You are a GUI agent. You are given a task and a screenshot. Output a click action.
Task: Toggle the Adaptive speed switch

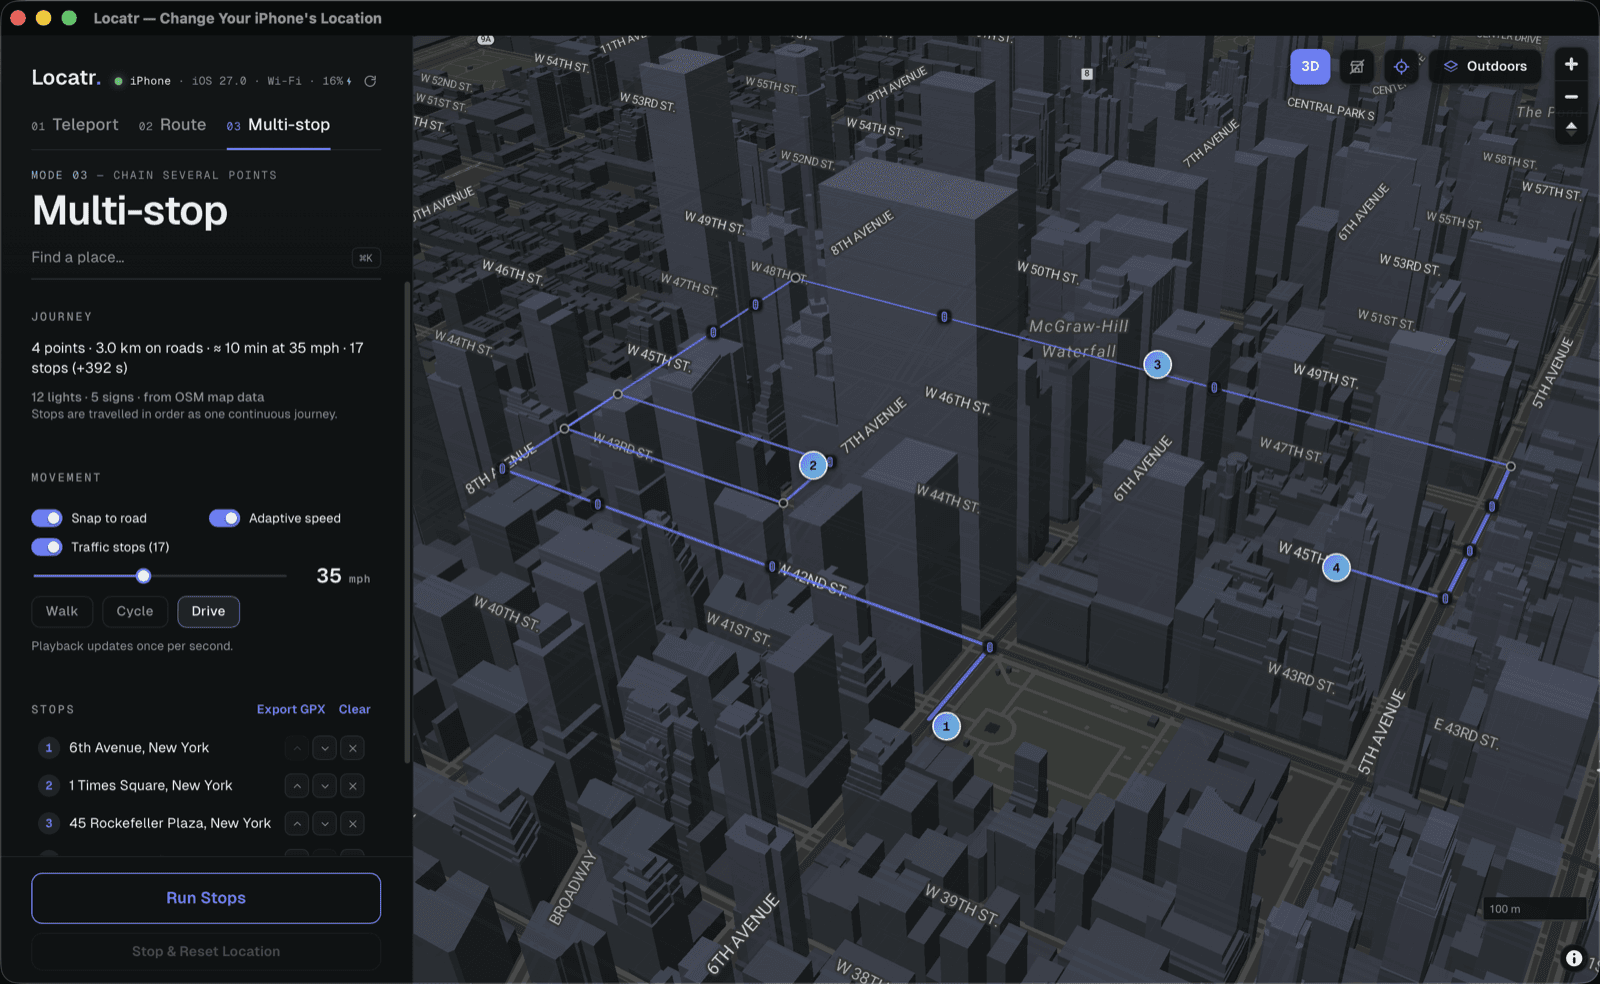tap(224, 518)
